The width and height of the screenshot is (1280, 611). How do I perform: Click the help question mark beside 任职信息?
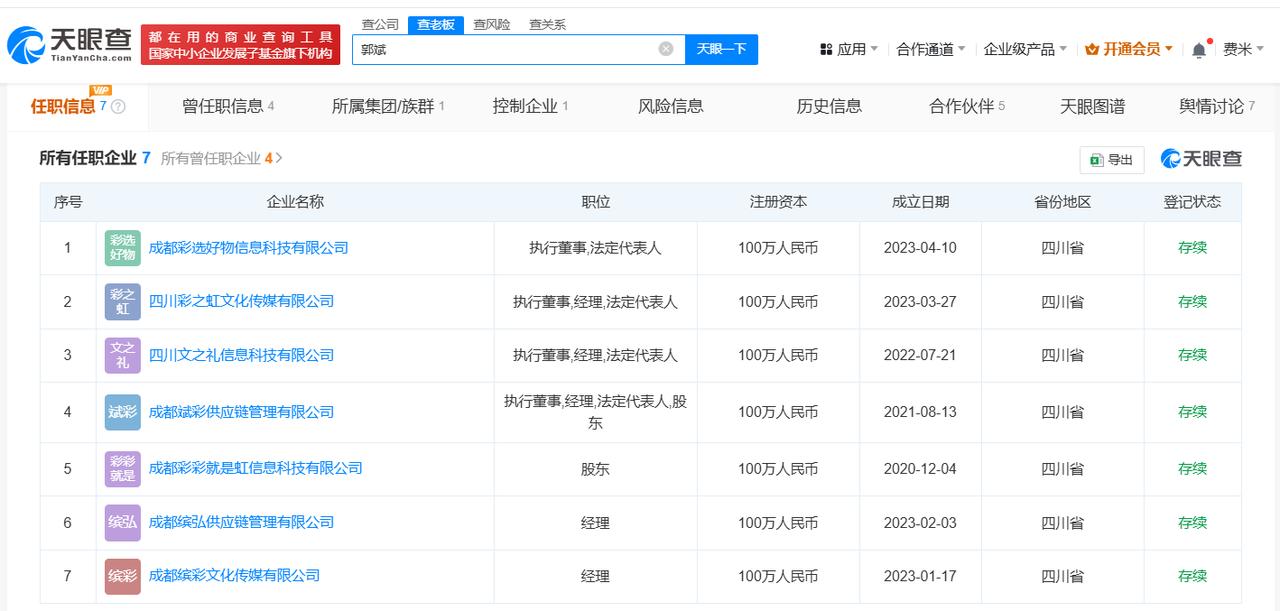point(119,107)
